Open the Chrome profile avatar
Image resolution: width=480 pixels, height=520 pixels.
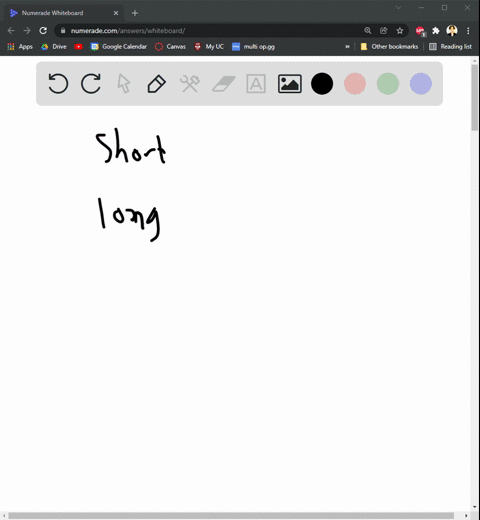(452, 31)
